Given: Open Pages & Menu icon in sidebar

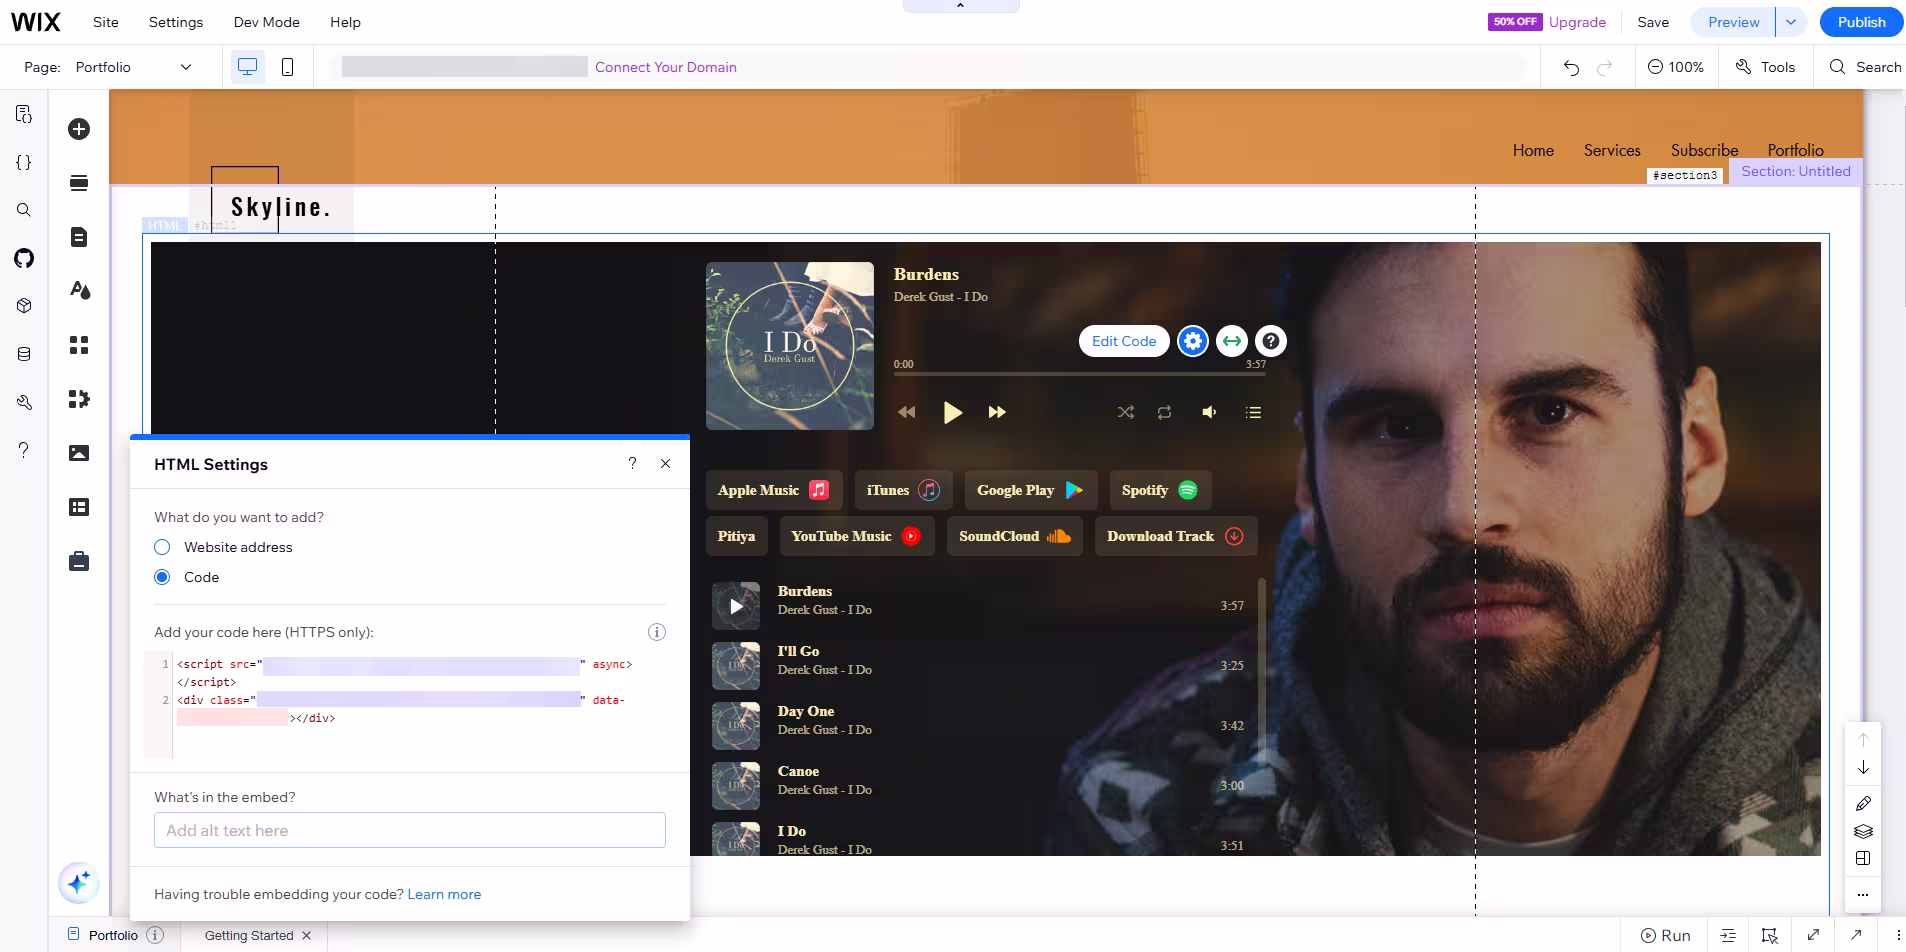Looking at the screenshot, I should [79, 237].
